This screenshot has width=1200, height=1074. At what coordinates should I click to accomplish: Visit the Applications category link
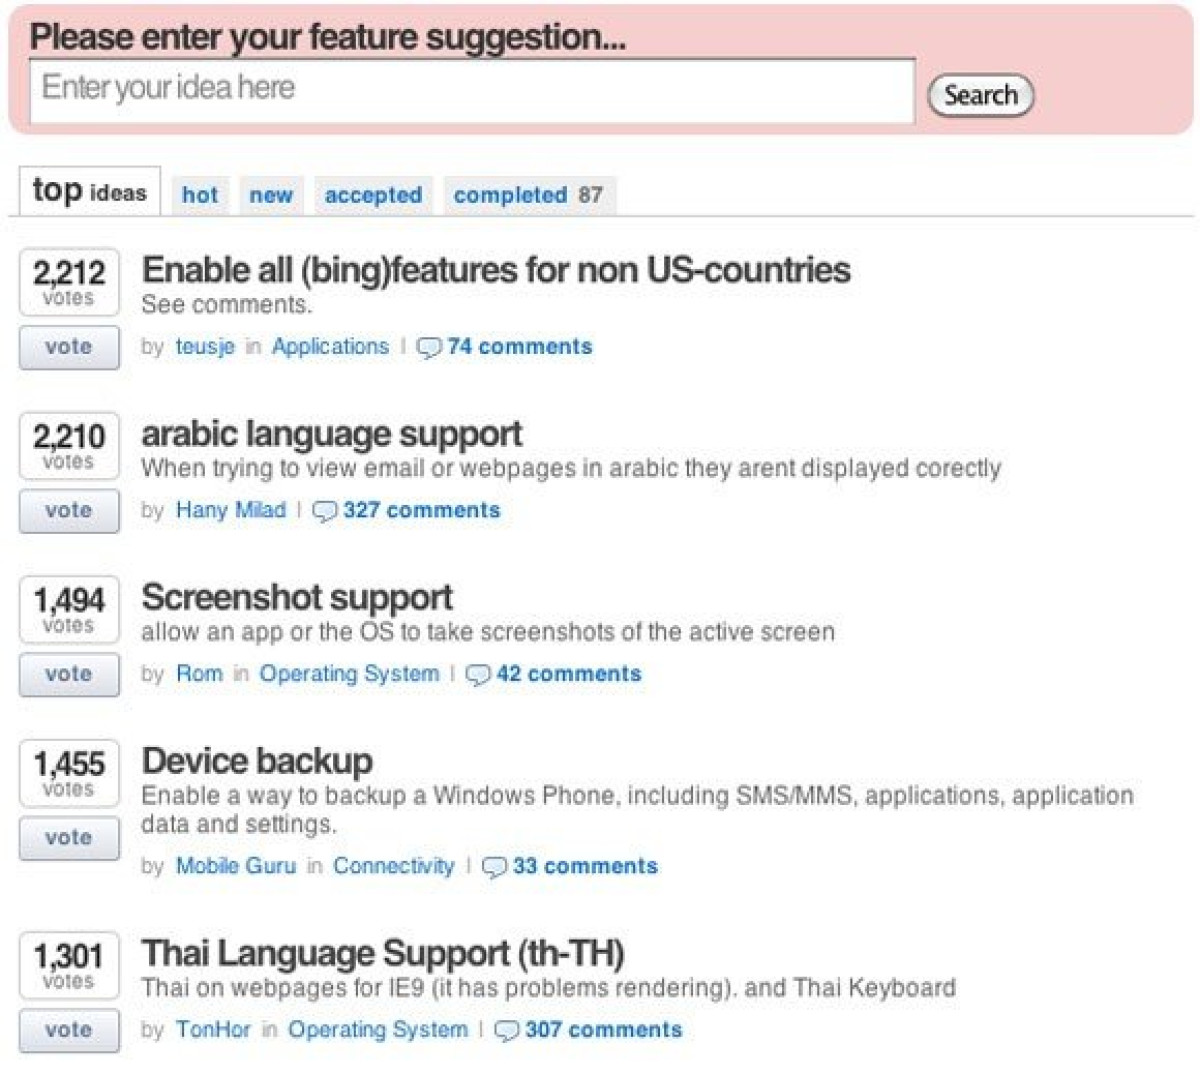(330, 347)
